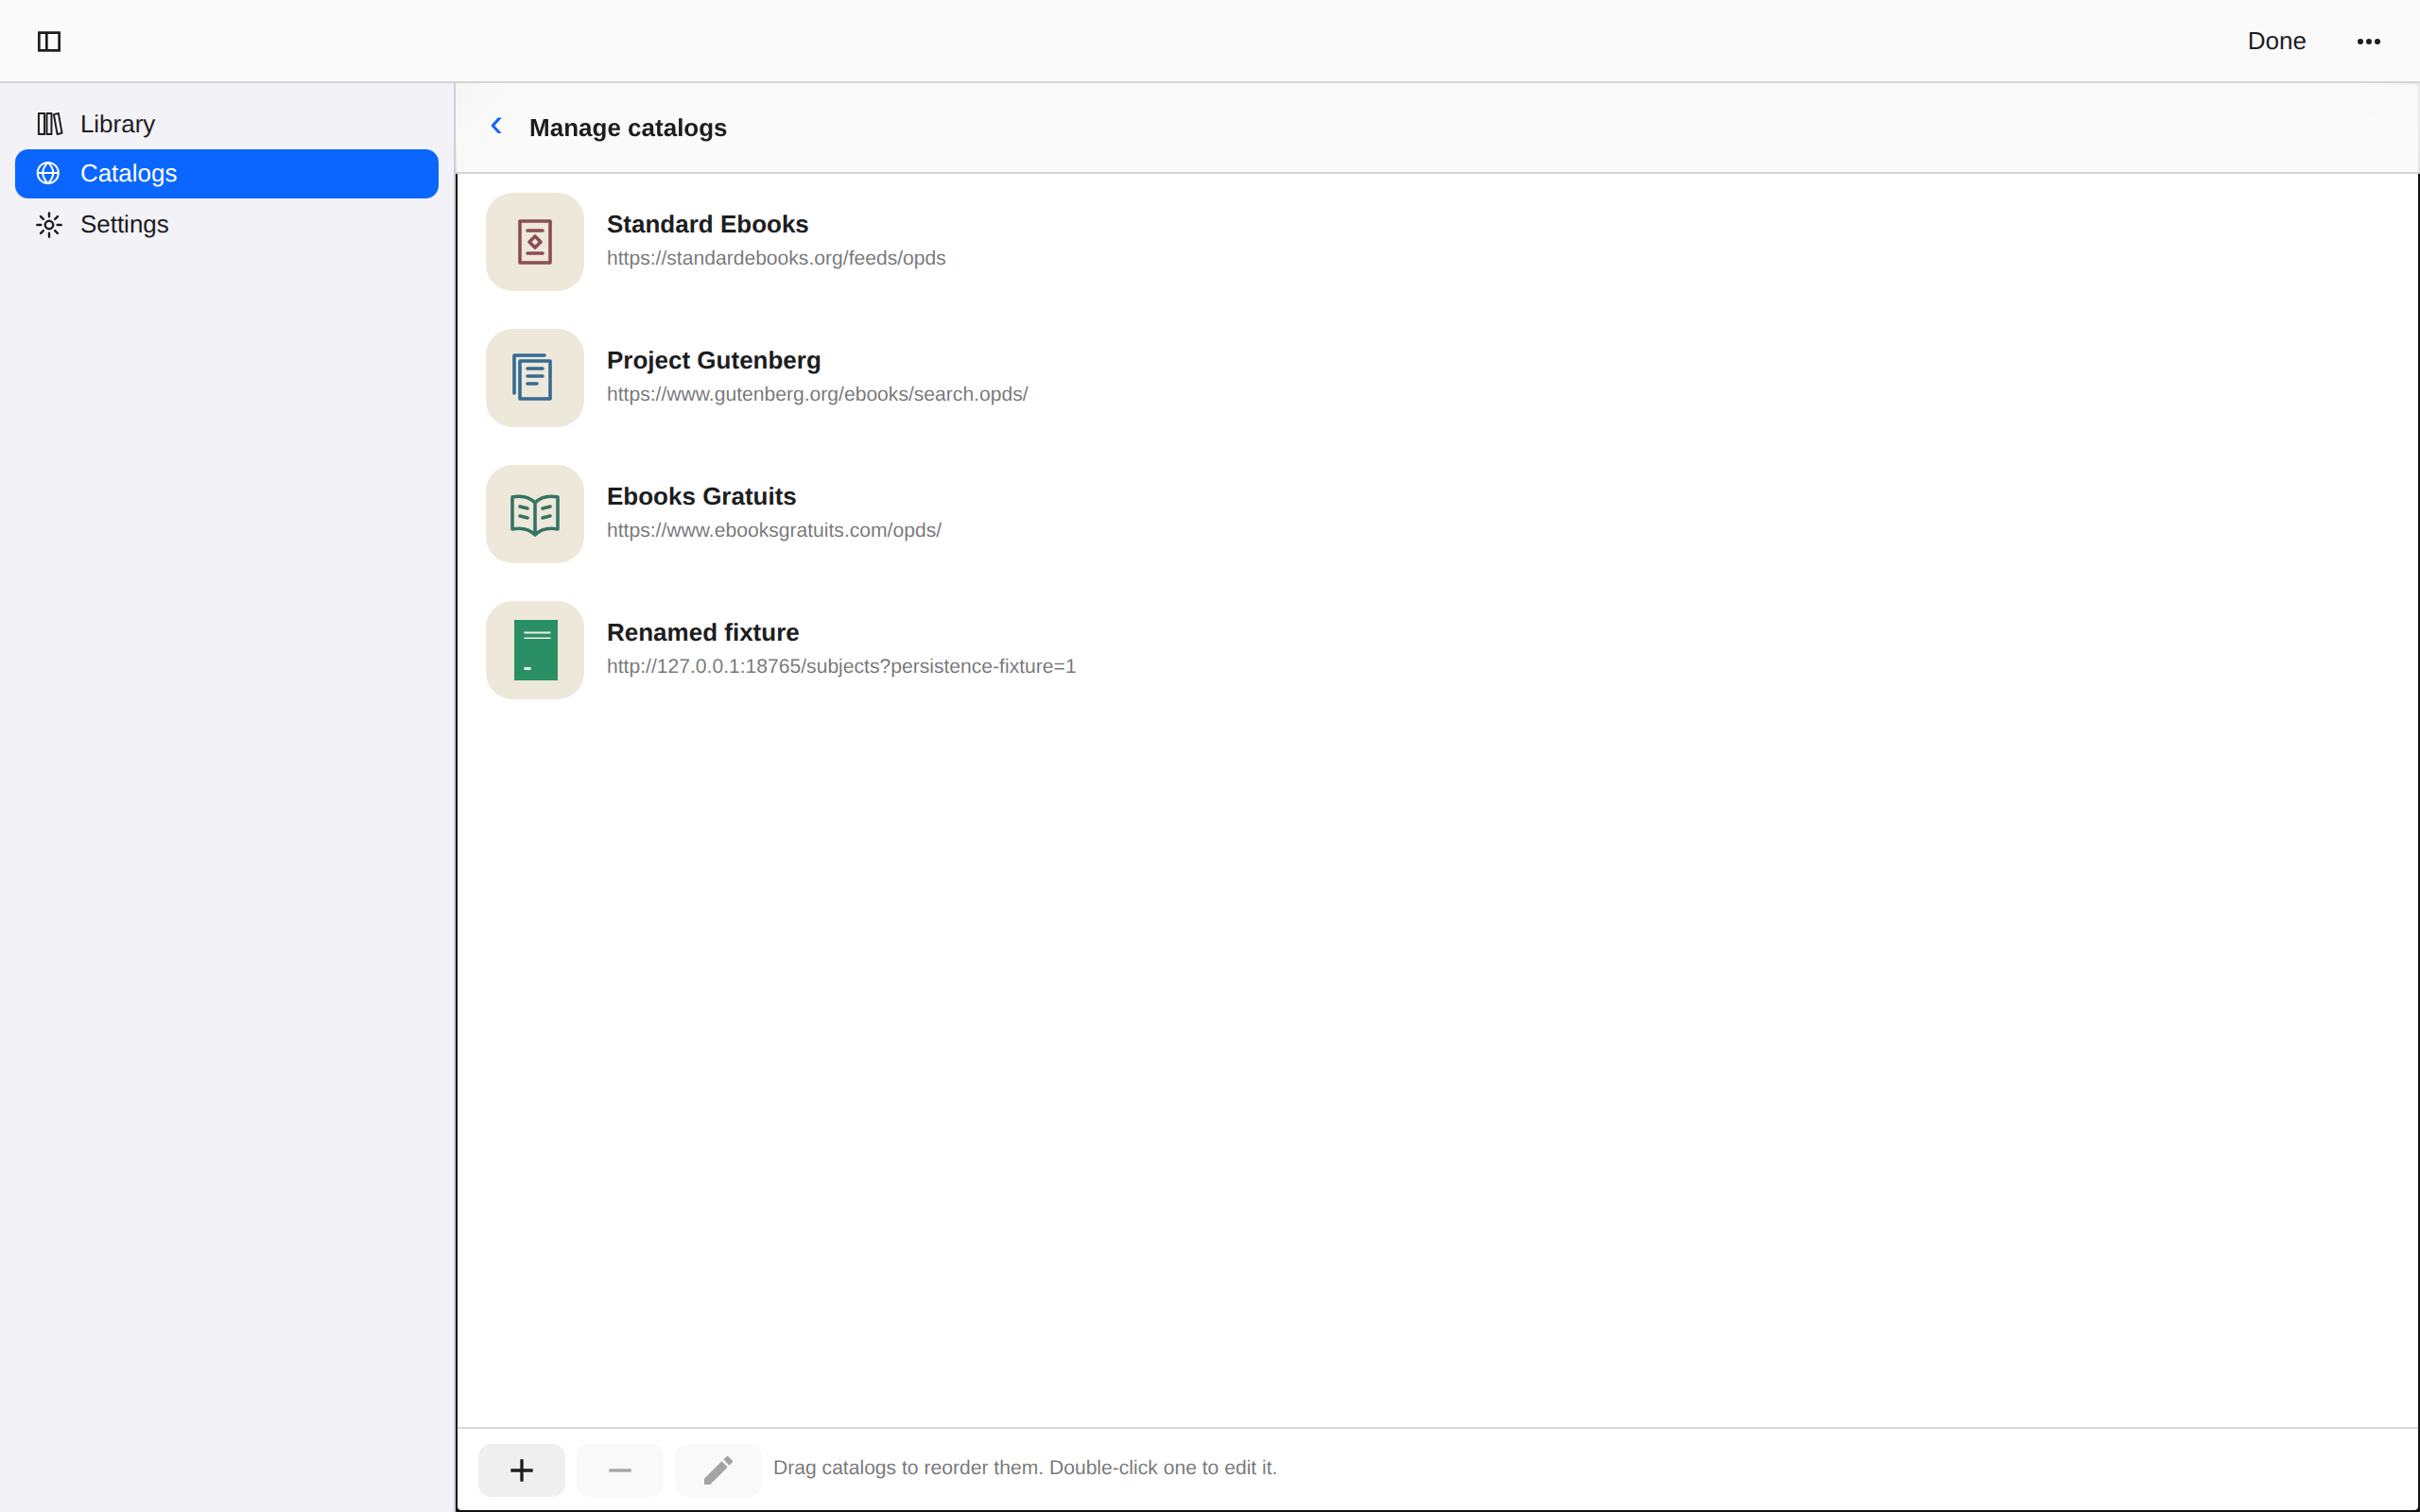The height and width of the screenshot is (1512, 2420).
Task: Select the Ebooks Gratuits catalog title
Action: click(701, 496)
